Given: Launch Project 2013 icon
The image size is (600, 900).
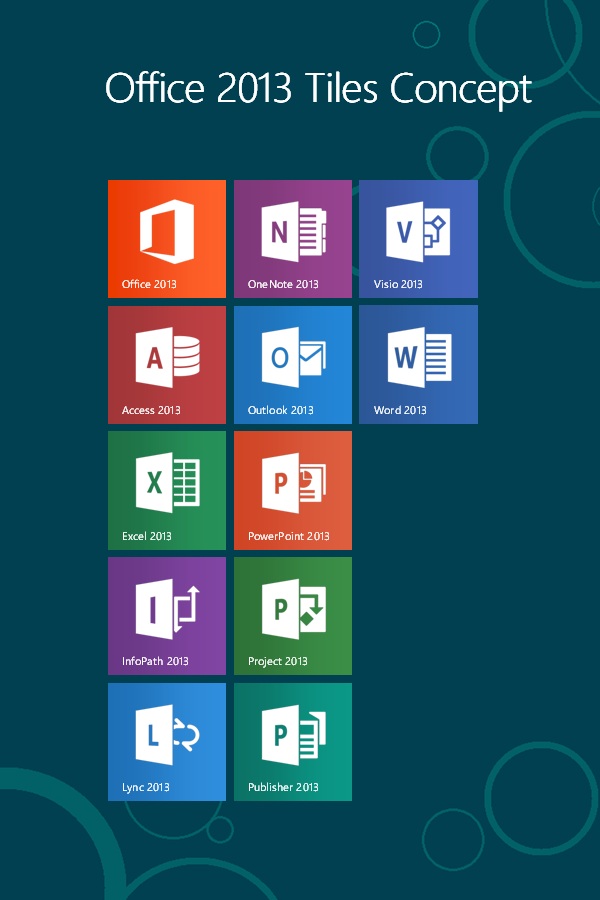Looking at the screenshot, I should point(293,608).
